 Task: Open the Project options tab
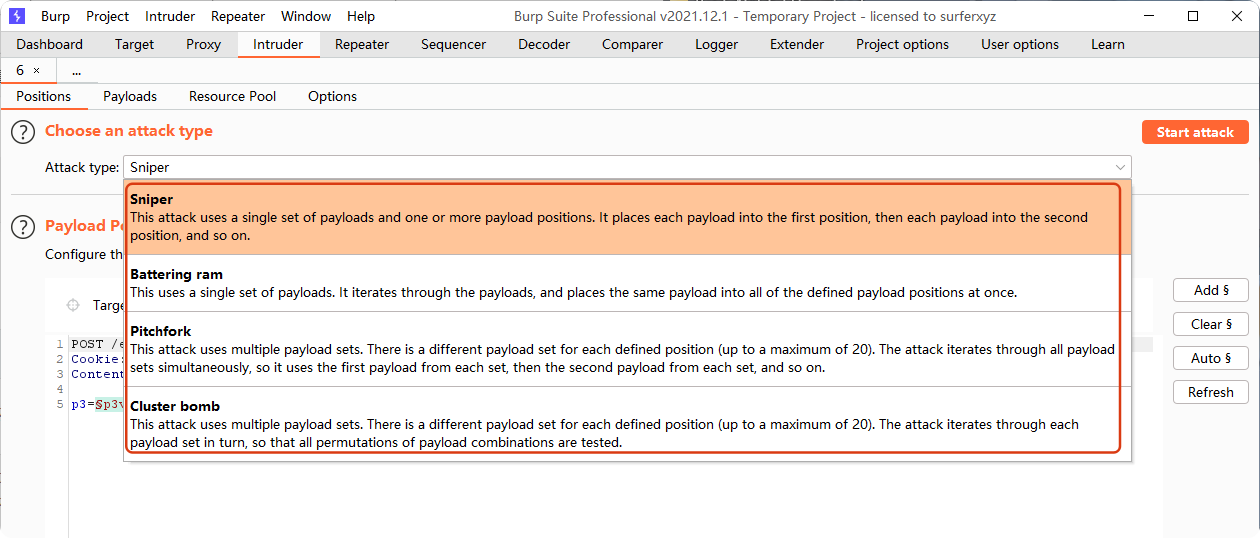pyautogui.click(x=902, y=44)
